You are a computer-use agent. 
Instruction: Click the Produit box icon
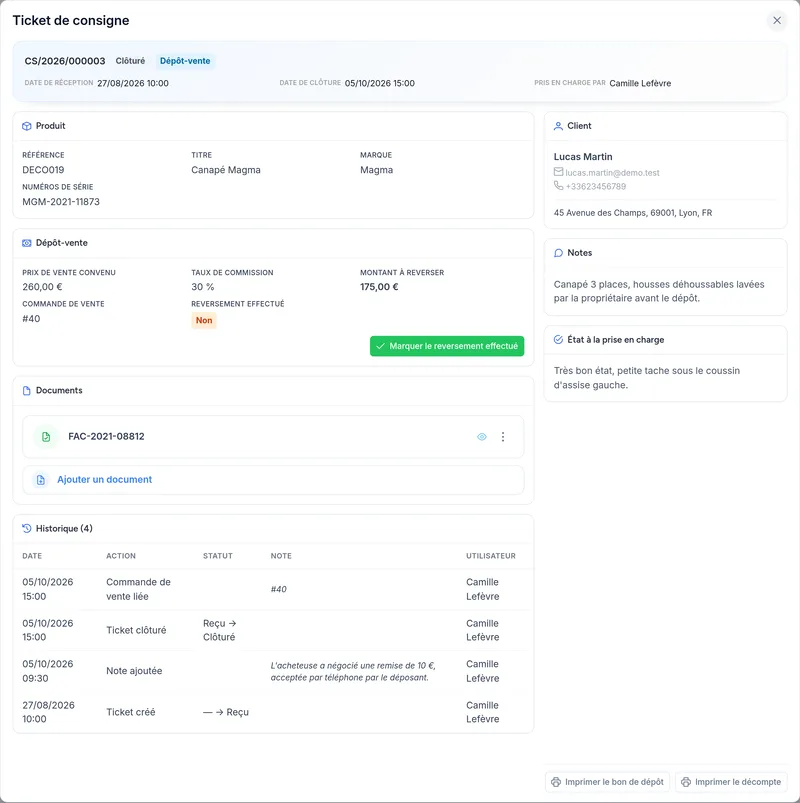(27, 126)
